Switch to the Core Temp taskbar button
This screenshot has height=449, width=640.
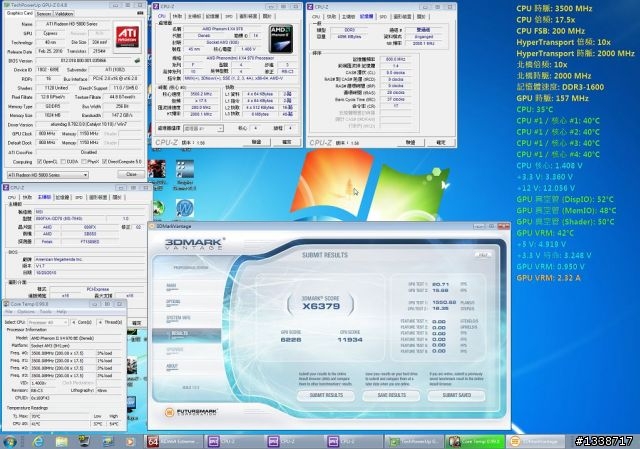[x=475, y=441]
